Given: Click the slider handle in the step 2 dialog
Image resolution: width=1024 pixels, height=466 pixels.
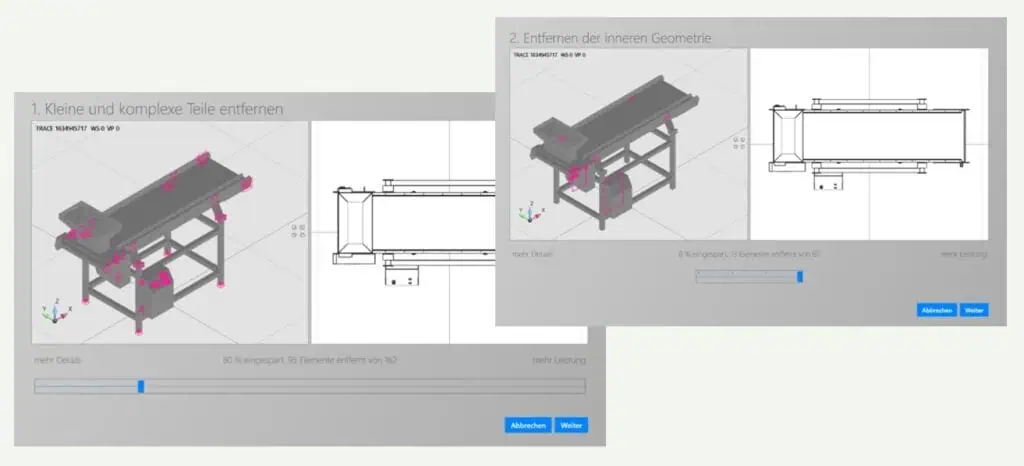Looking at the screenshot, I should (x=800, y=277).
